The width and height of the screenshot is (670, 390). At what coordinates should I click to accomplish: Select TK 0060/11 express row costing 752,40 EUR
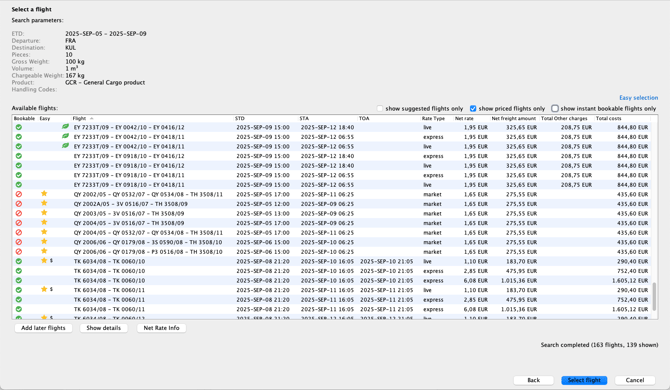[332, 299]
